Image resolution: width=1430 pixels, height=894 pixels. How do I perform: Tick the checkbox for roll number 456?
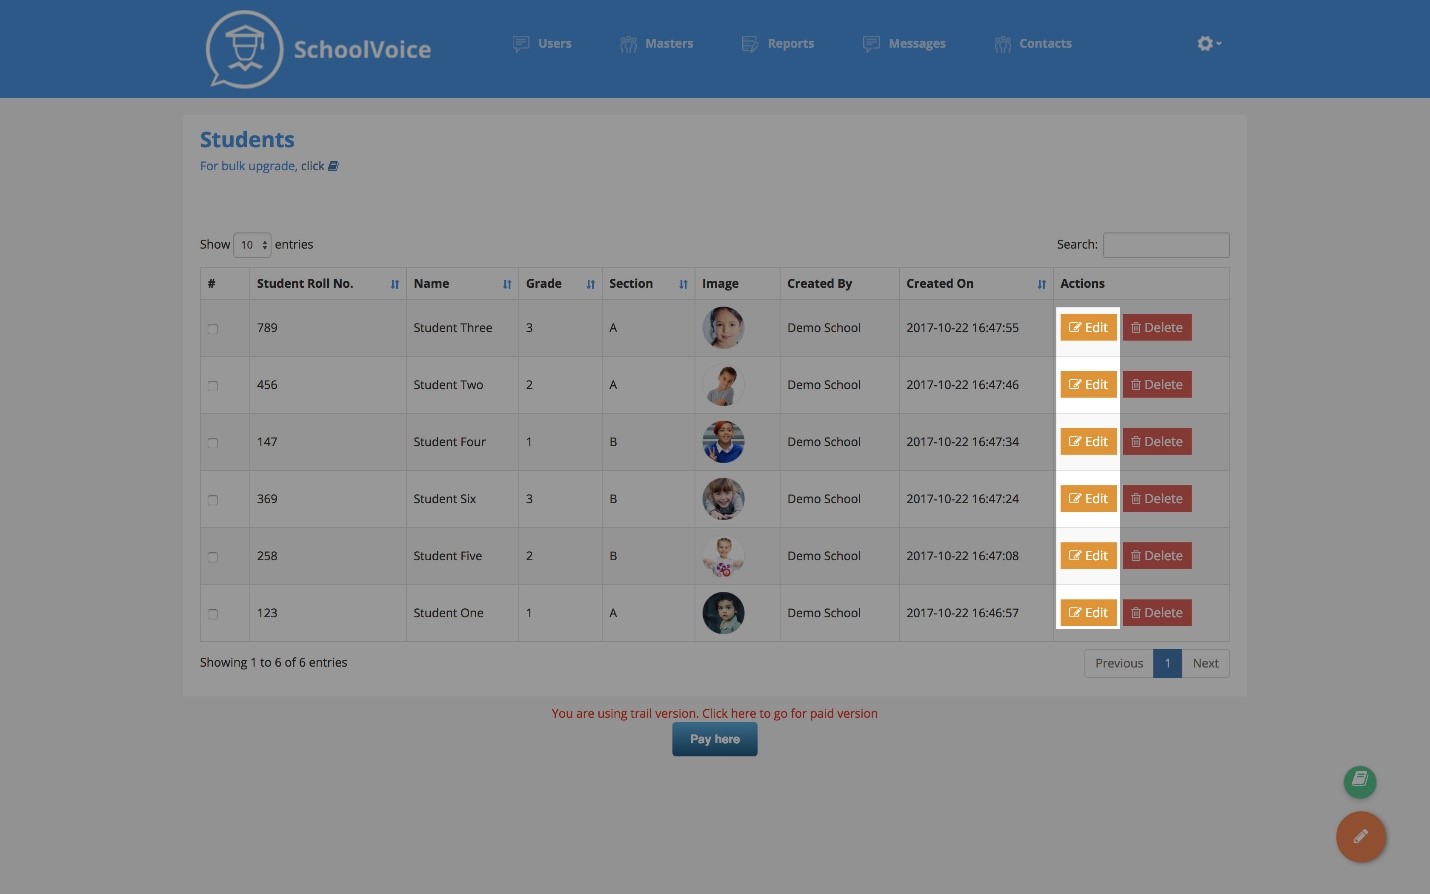coord(212,386)
